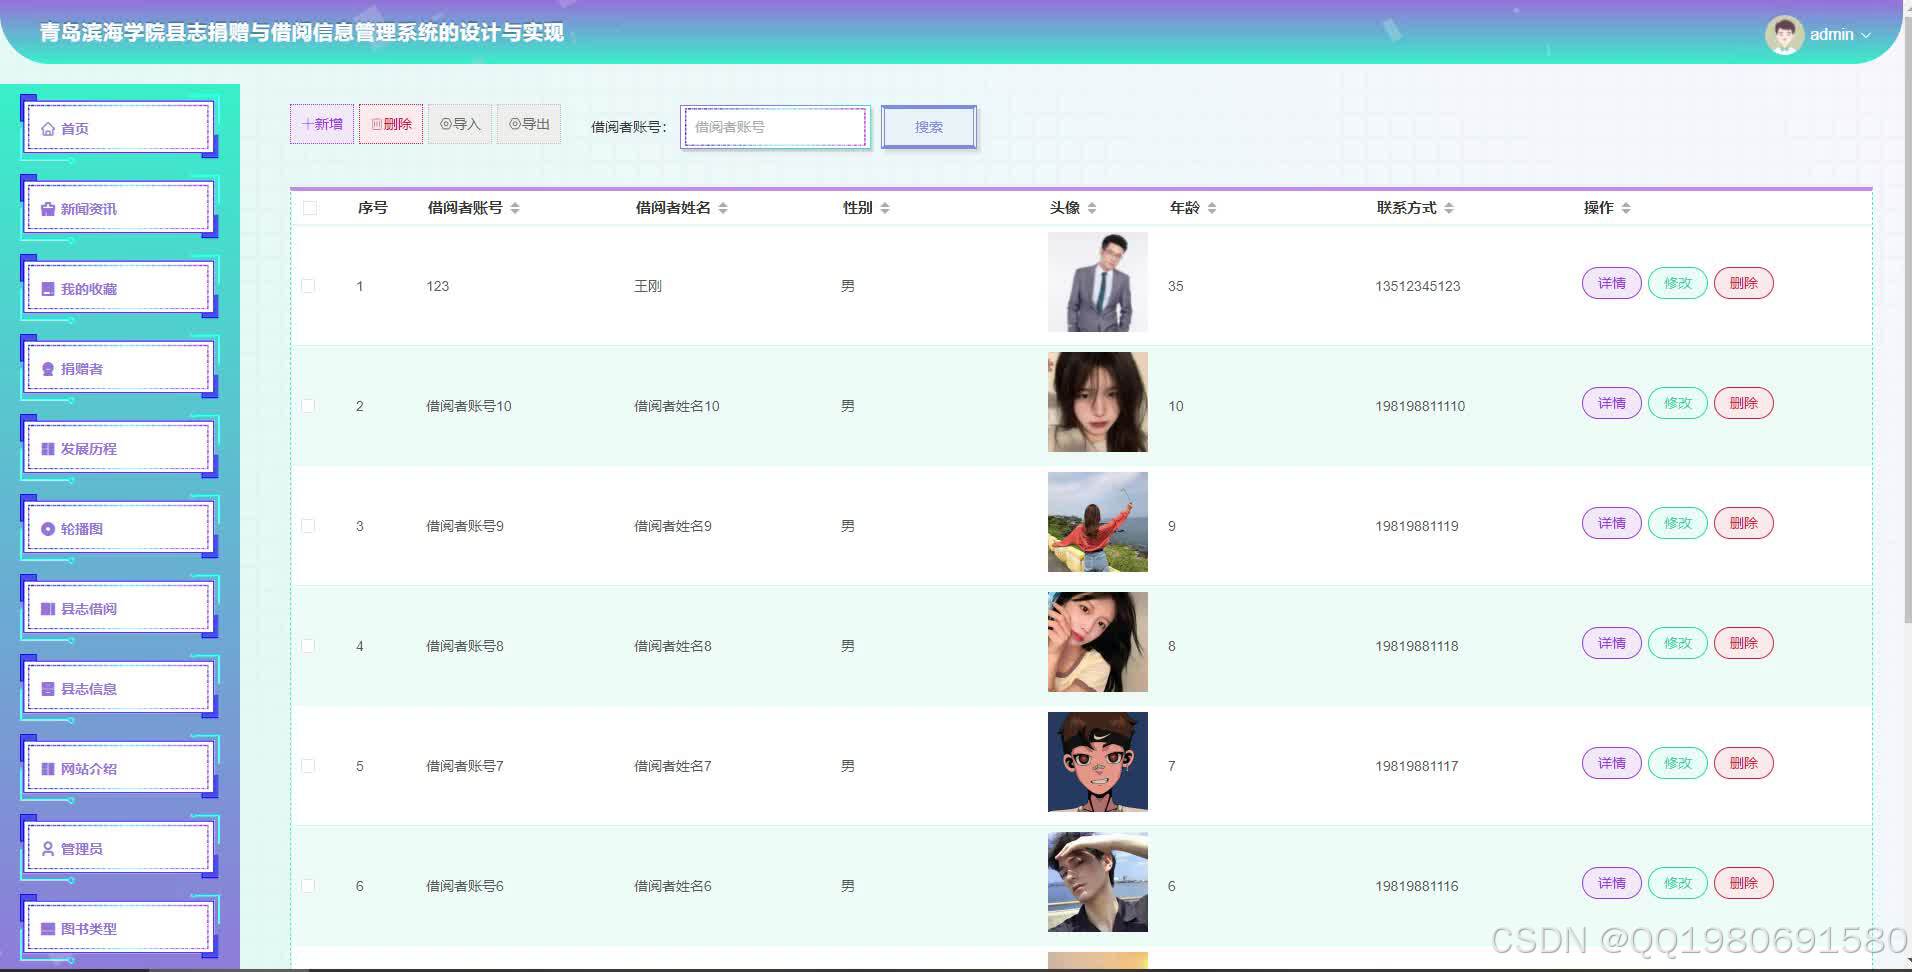The image size is (1912, 972).
Task: Open 详情 for 借阅者姓名7
Action: coord(1612,763)
